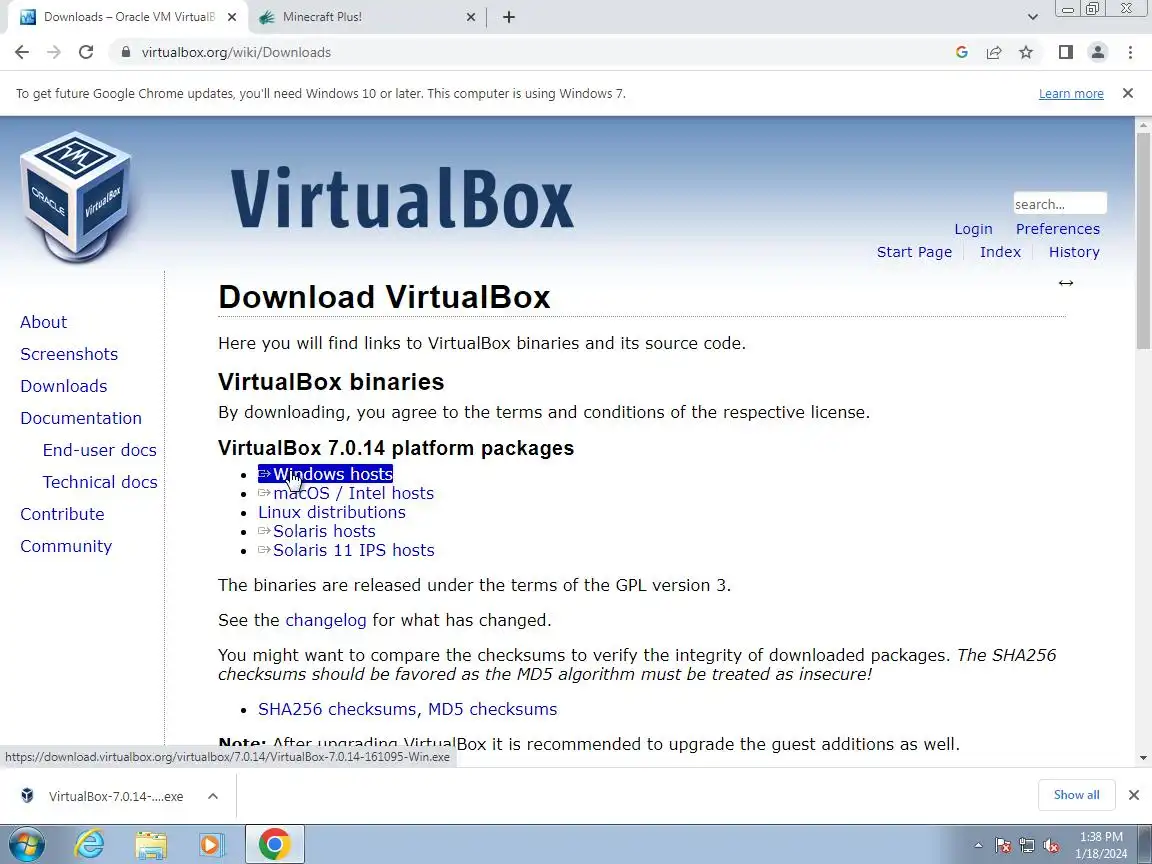
Task: Click the Chrome taskbar icon
Action: [x=275, y=844]
